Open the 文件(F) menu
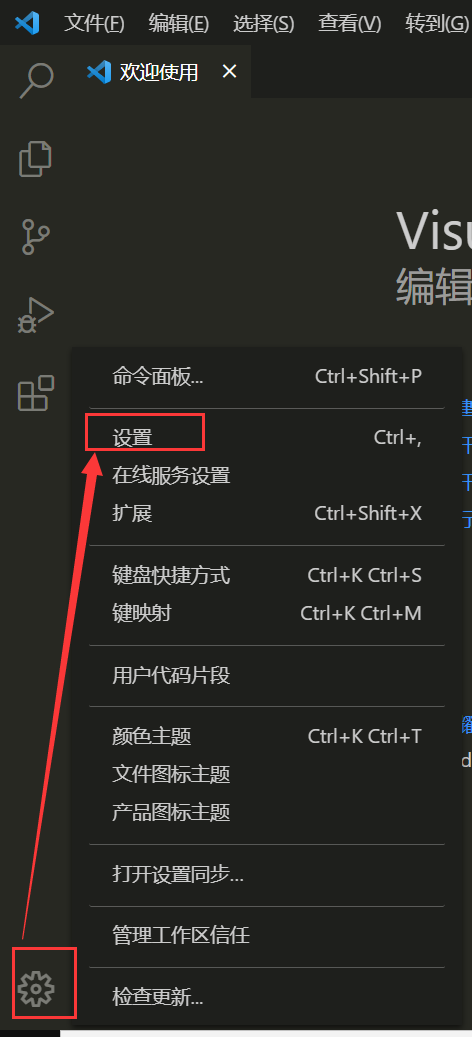The image size is (472, 1037). tap(94, 24)
